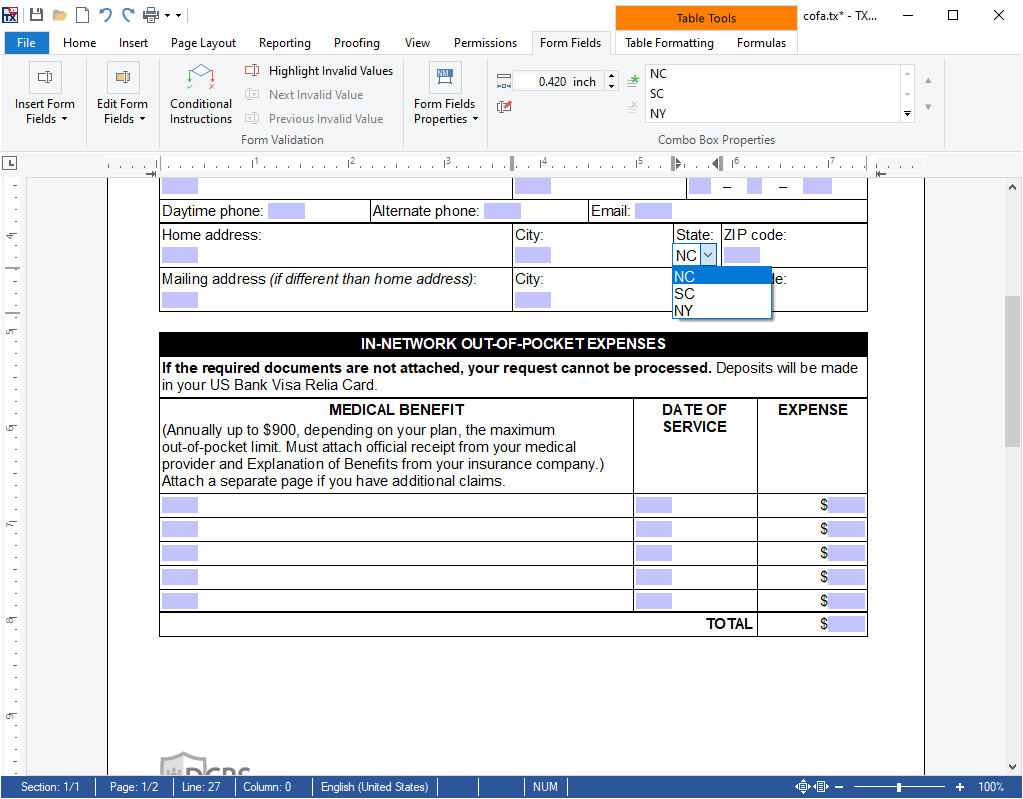Switch to the Table Formatting tab
This screenshot has width=1023, height=799.
pyautogui.click(x=668, y=43)
